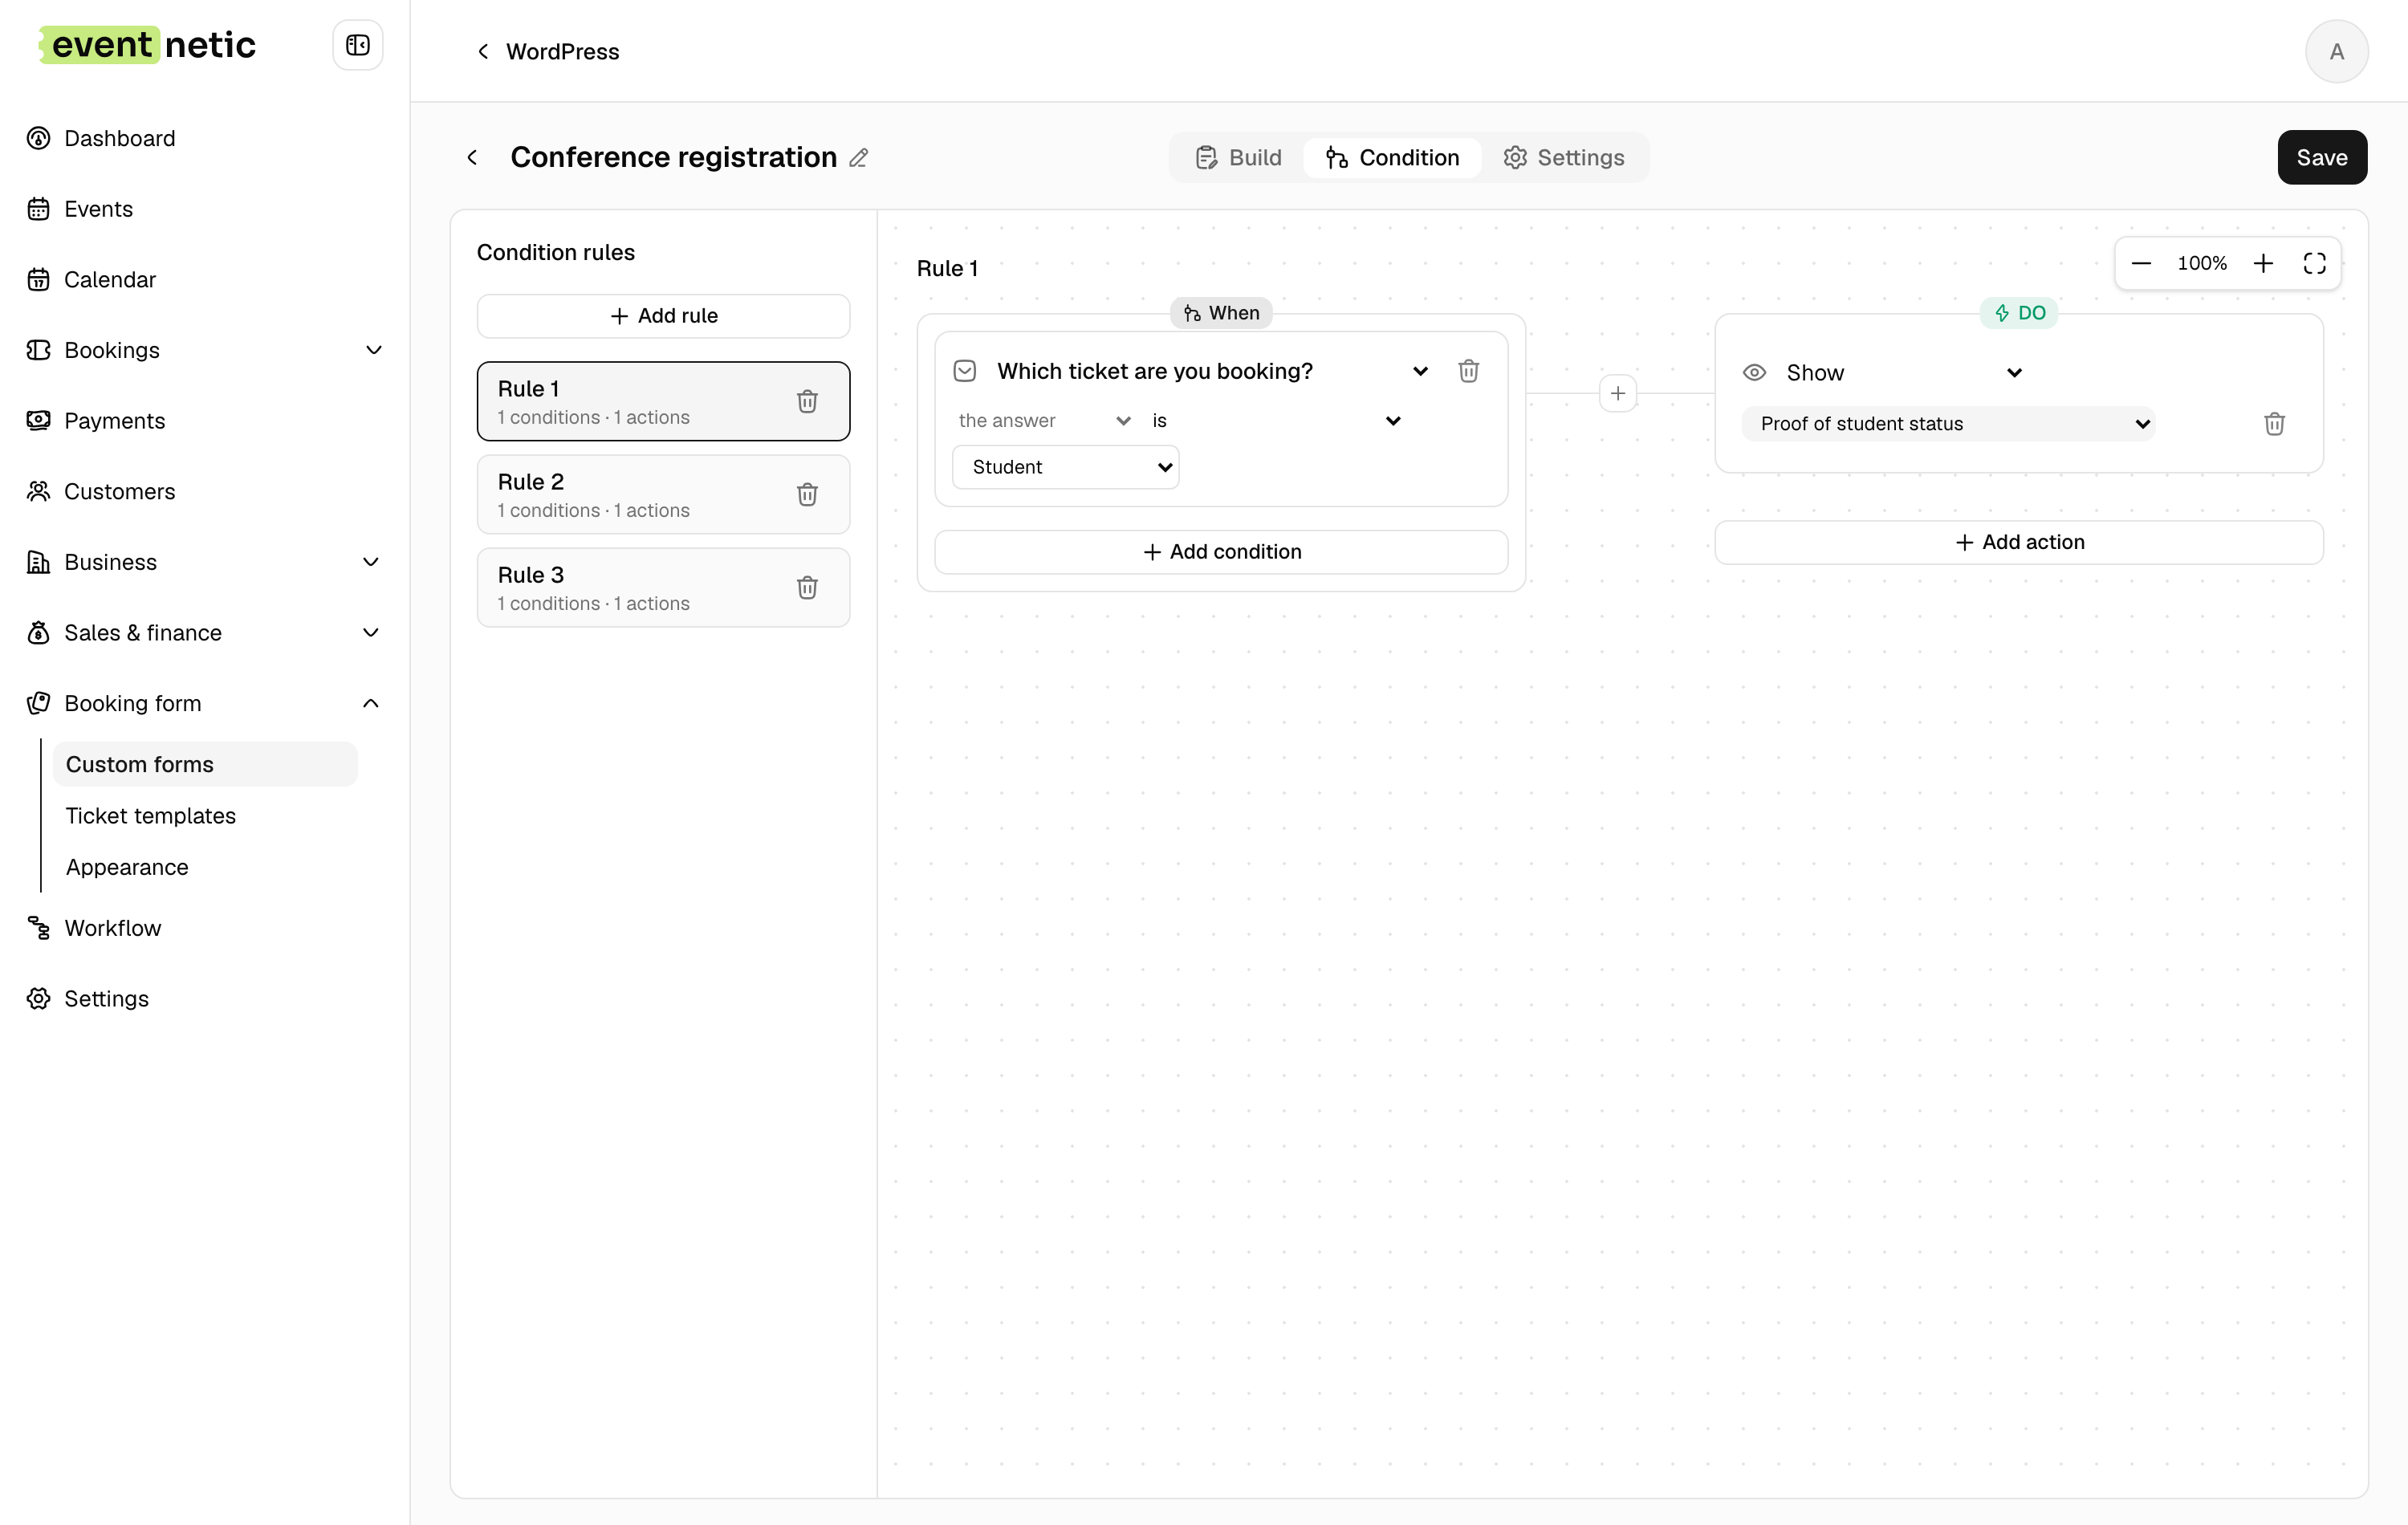Click the plus connector between When and DO
Image resolution: width=2408 pixels, height=1525 pixels.
click(1617, 393)
